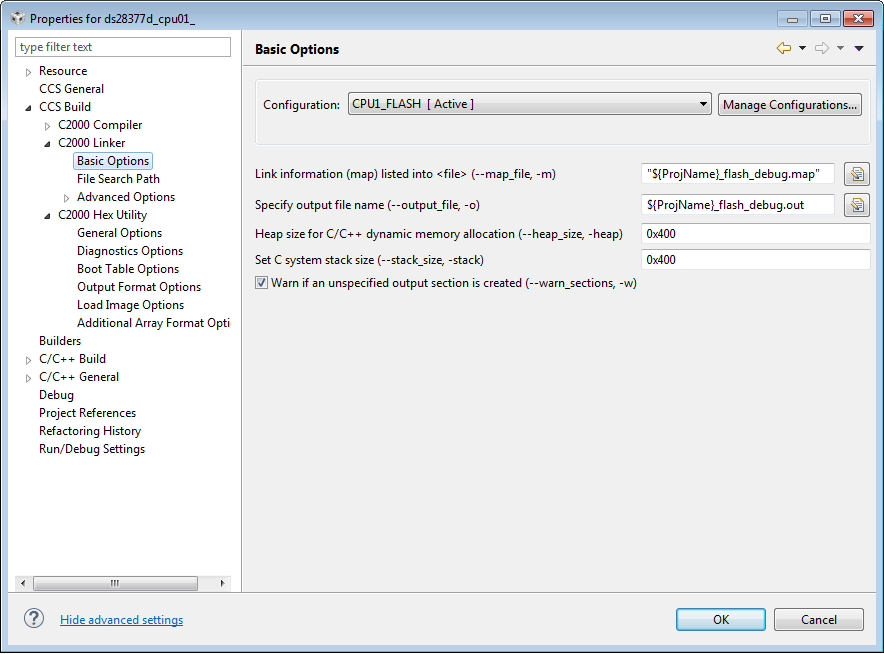The image size is (884, 654).
Task: Open the forward history dropdown arrow
Action: point(841,48)
